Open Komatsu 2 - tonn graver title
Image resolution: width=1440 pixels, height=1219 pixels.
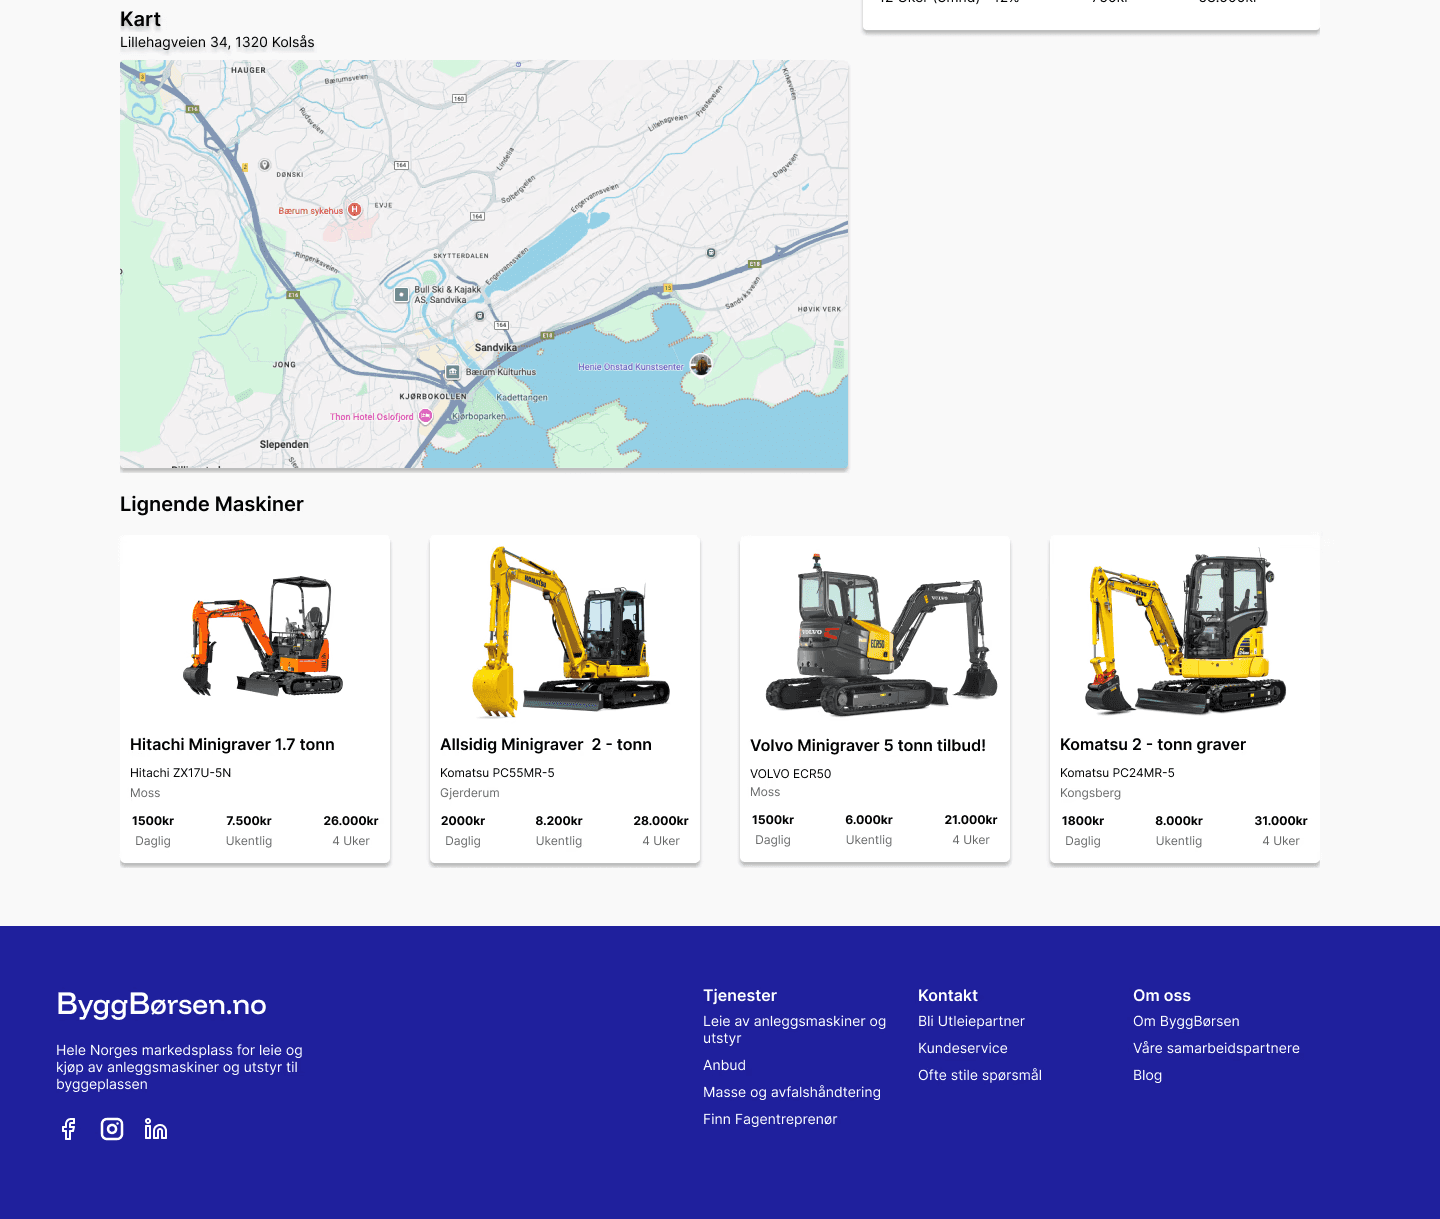tap(1153, 744)
